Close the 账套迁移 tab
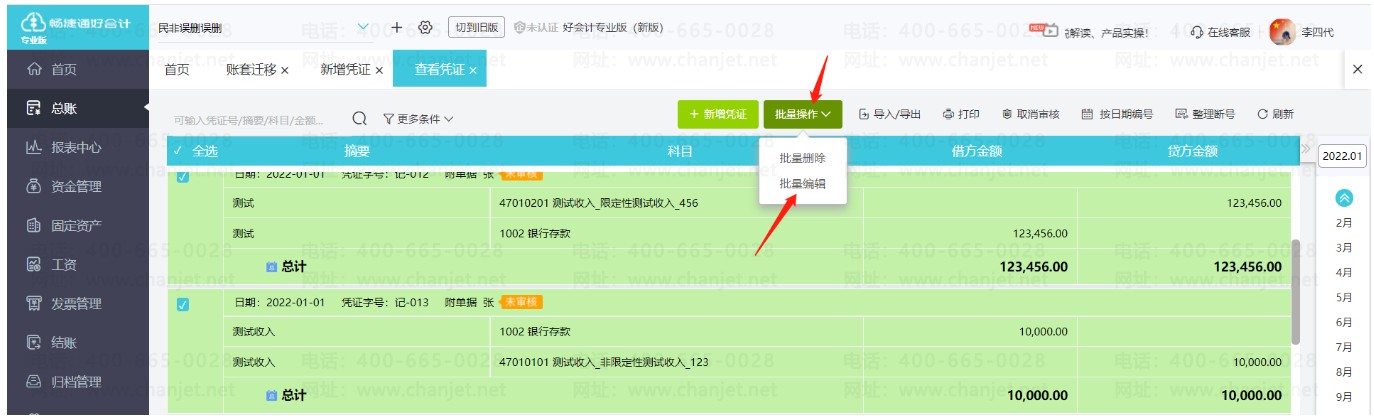This screenshot has height=420, width=1374. pos(285,71)
